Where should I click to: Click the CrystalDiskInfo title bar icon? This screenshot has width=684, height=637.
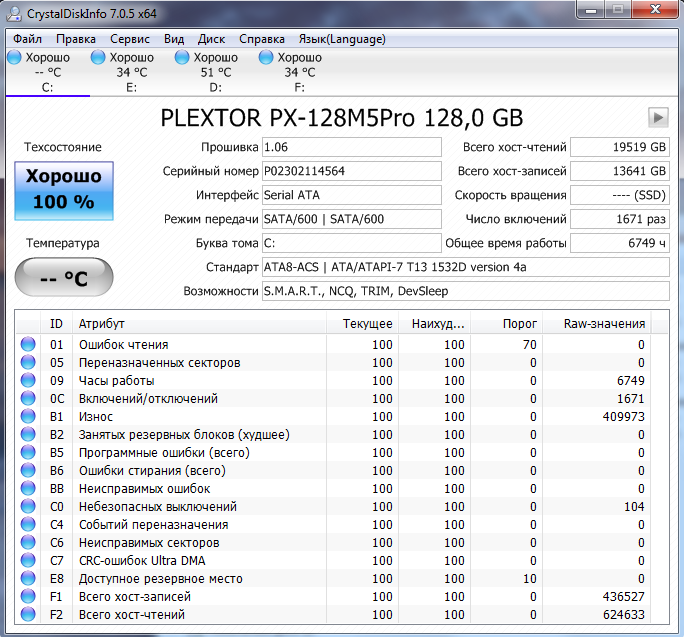(14, 14)
